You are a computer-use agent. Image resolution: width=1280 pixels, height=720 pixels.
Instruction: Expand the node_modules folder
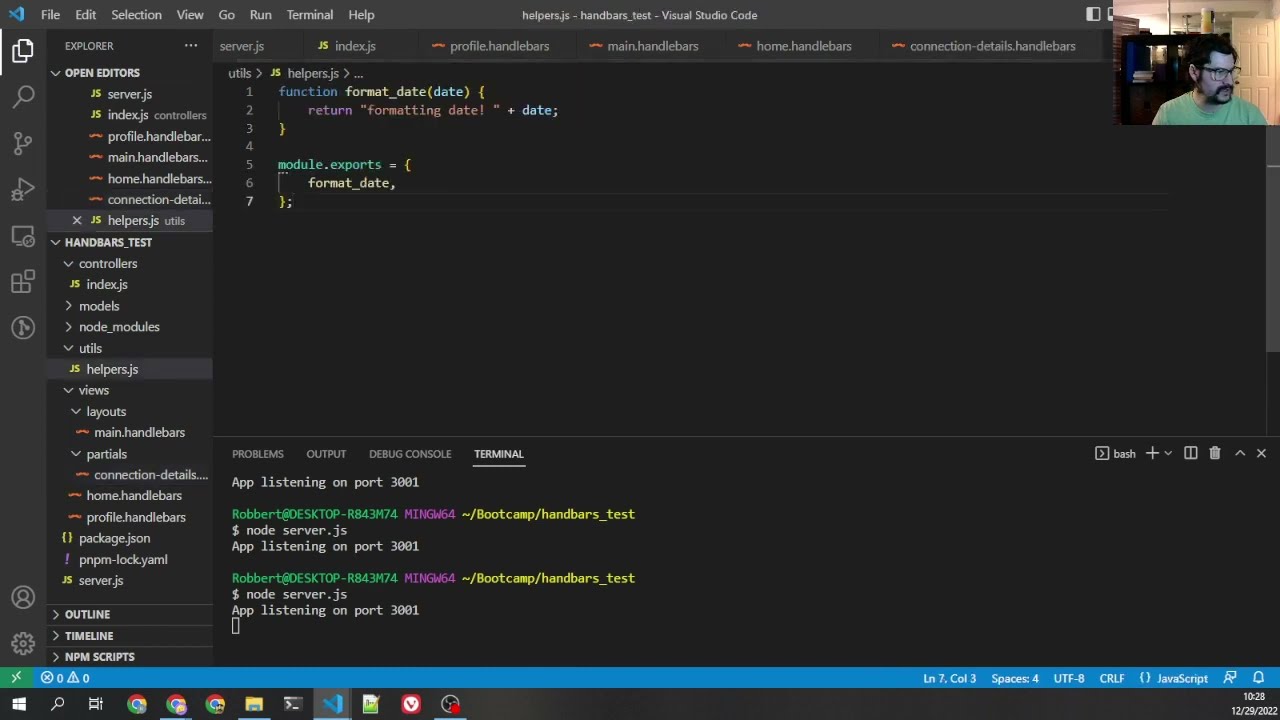pyautogui.click(x=119, y=327)
